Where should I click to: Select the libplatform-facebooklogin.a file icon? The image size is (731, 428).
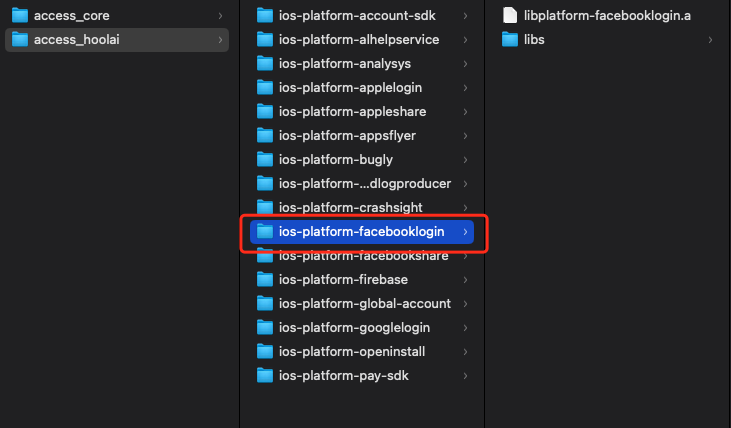coord(510,15)
